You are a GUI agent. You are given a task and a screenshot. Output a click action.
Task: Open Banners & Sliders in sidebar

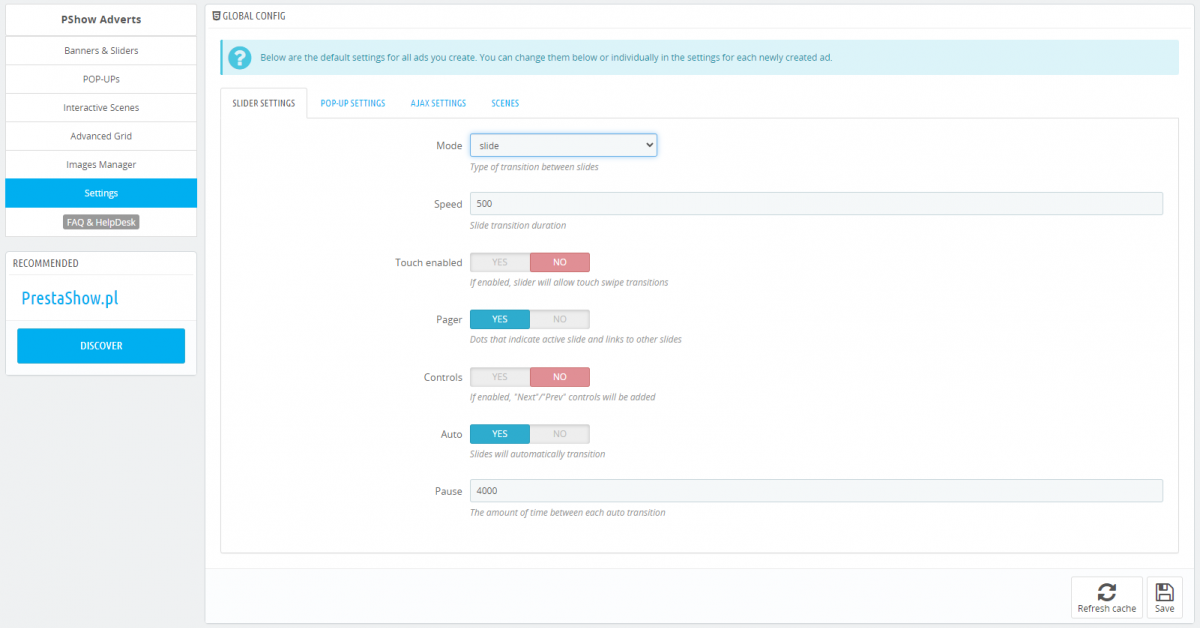(101, 50)
